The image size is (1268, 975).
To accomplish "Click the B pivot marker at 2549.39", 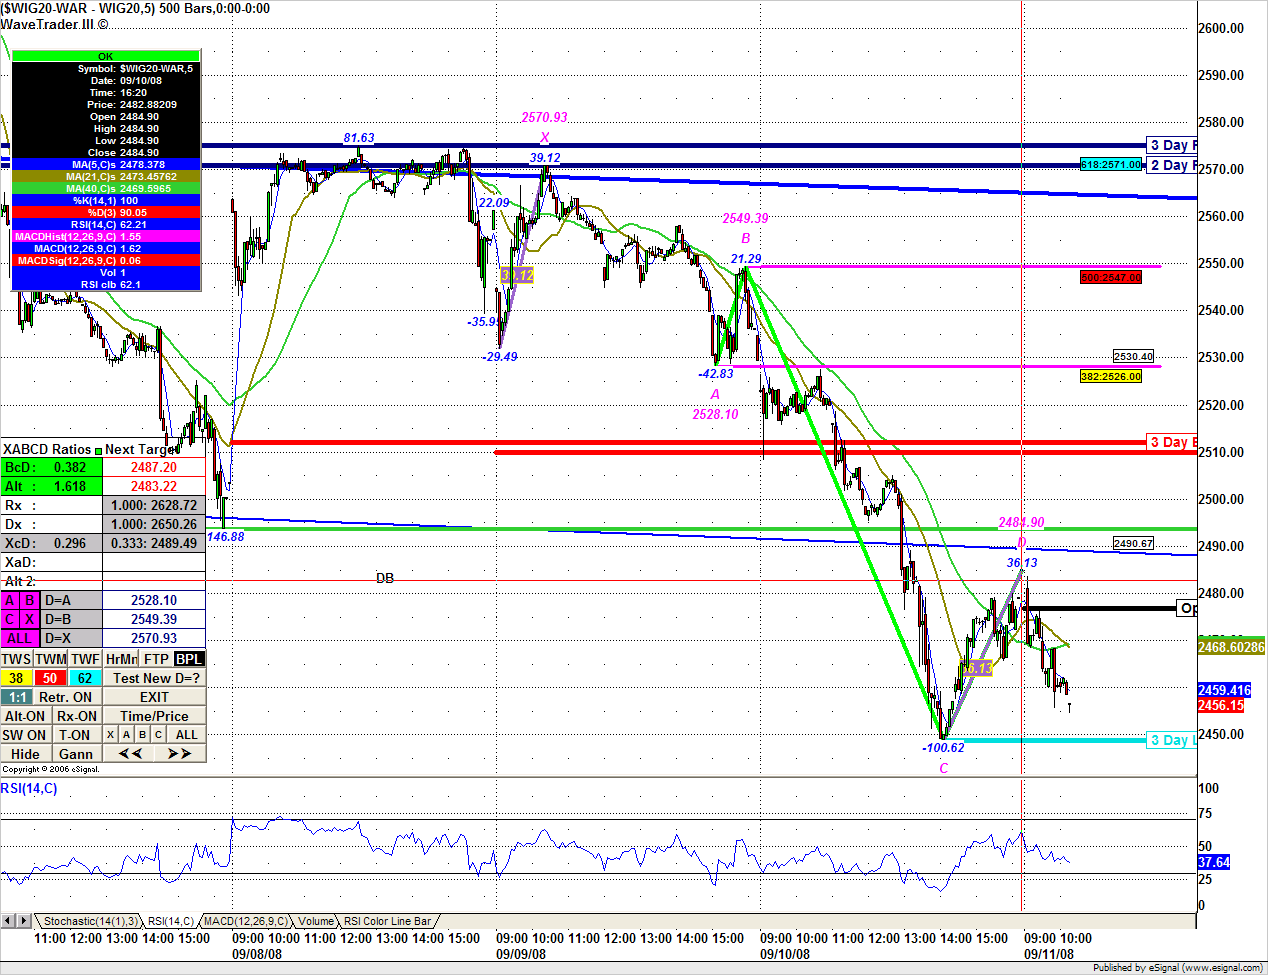I will [745, 239].
